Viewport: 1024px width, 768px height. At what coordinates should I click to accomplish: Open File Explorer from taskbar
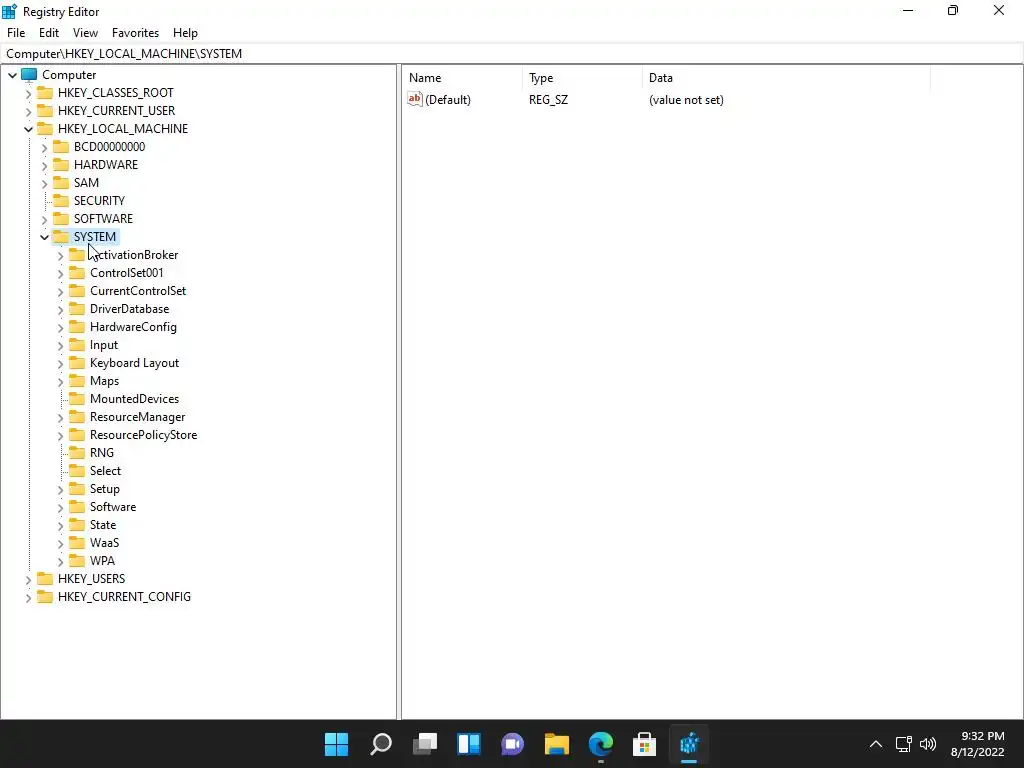click(556, 744)
